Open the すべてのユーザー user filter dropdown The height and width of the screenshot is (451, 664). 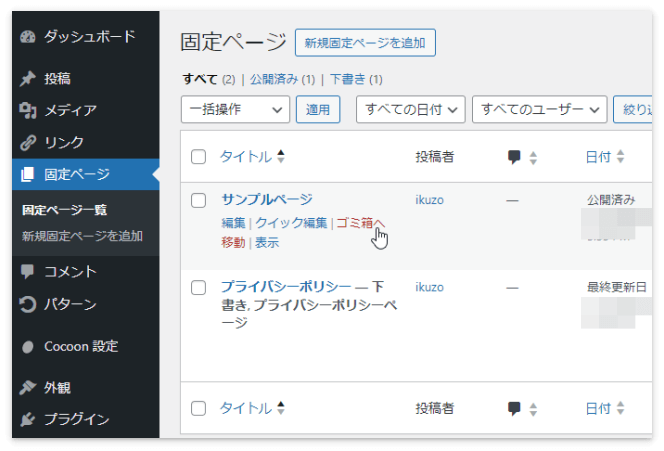[540, 110]
